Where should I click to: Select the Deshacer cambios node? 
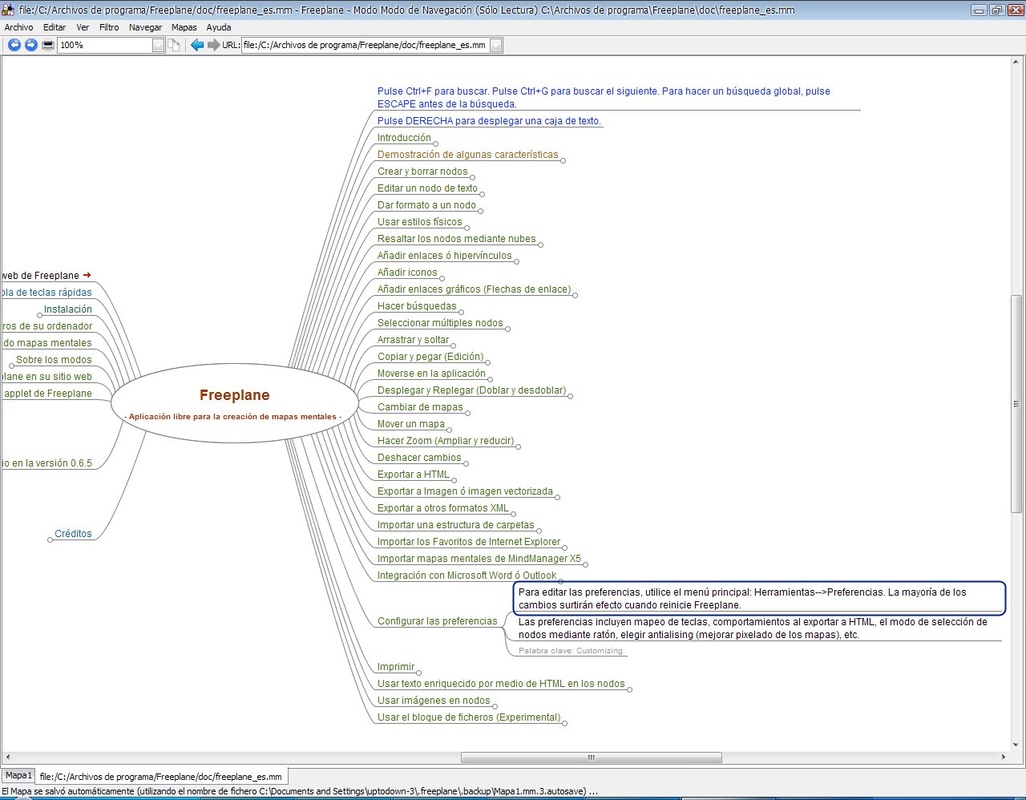pyautogui.click(x=419, y=458)
